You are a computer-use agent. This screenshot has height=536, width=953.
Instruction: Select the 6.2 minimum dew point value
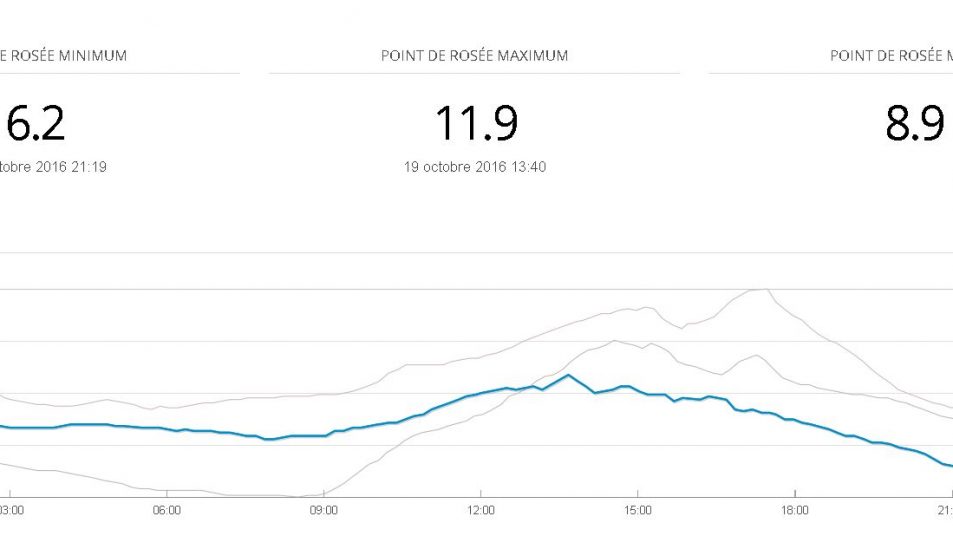pos(36,124)
